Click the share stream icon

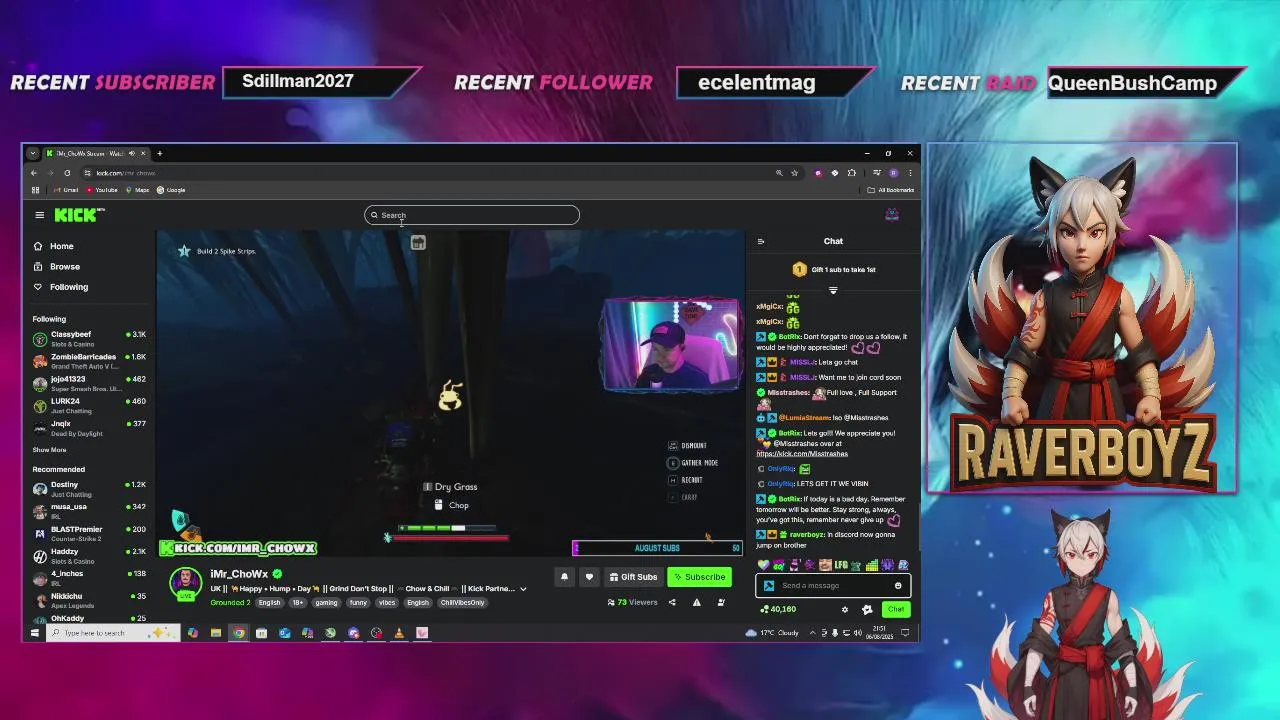(x=672, y=603)
